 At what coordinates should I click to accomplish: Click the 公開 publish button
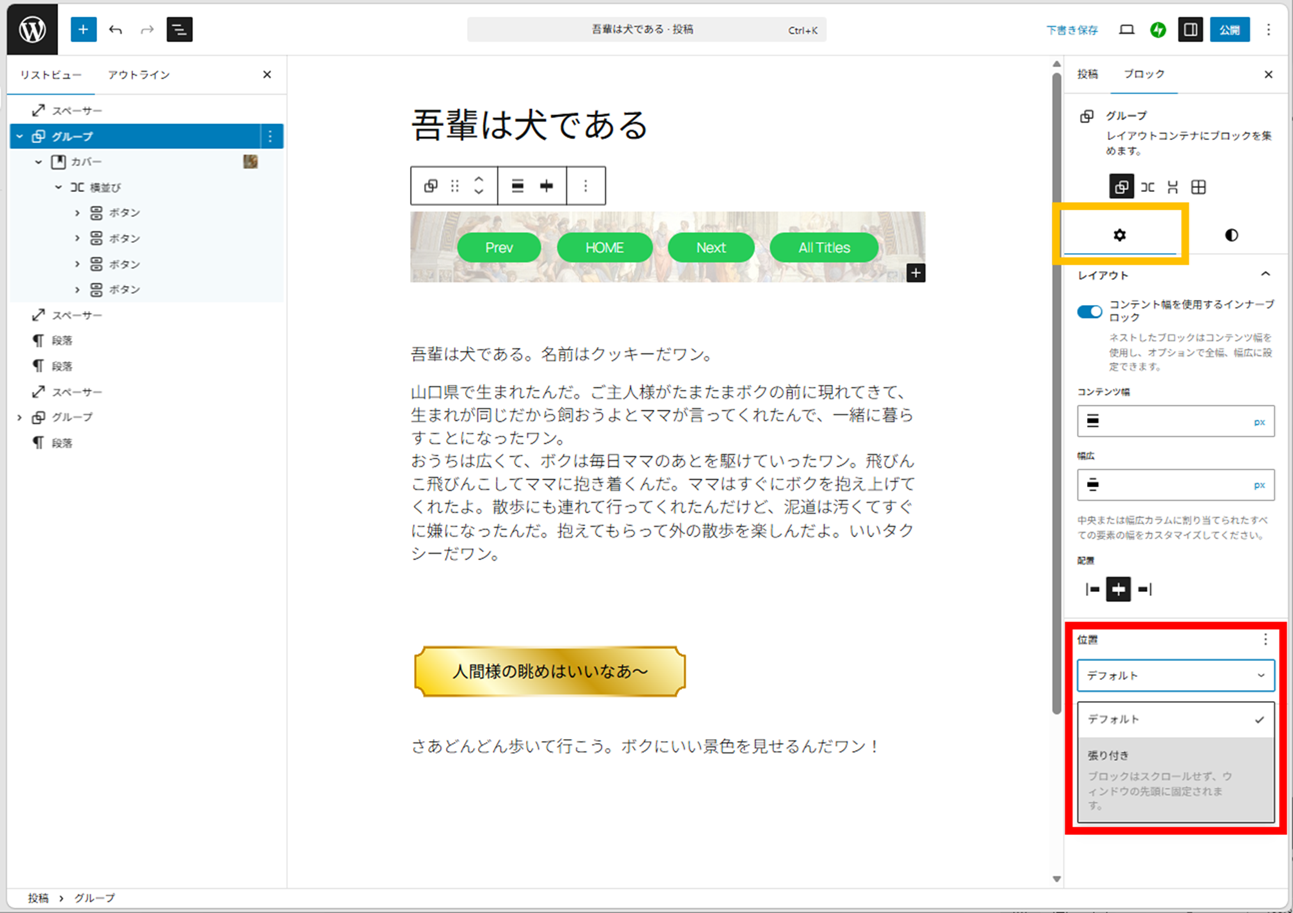1229,30
